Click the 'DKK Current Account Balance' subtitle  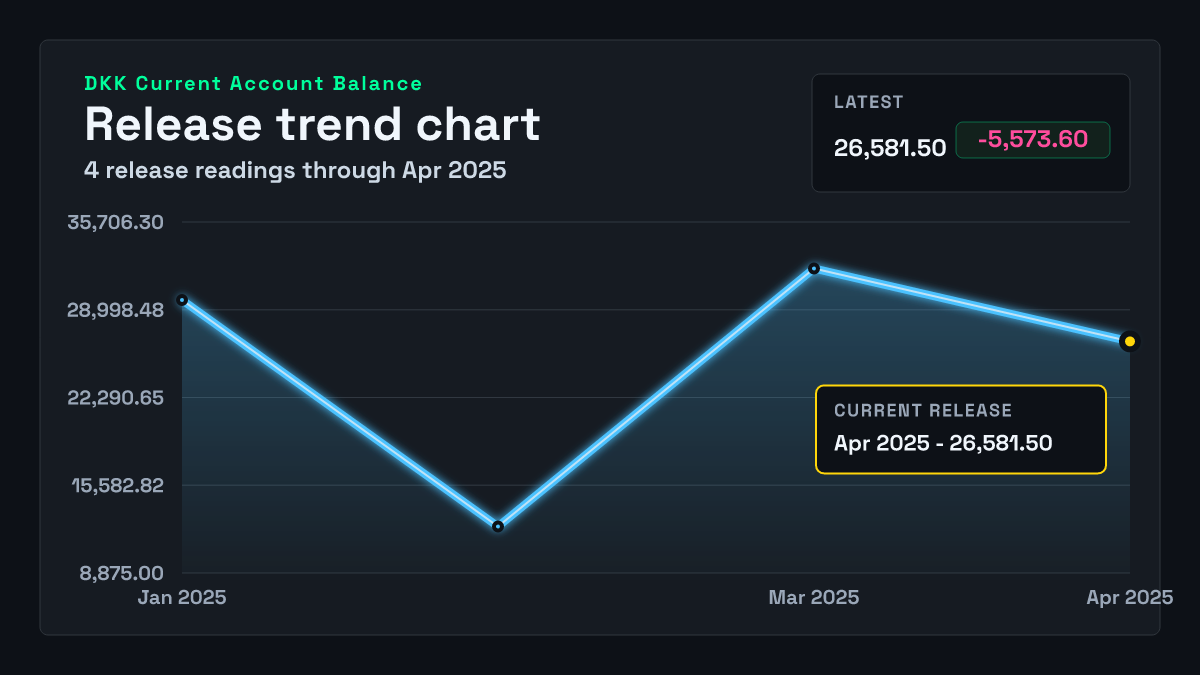click(253, 84)
